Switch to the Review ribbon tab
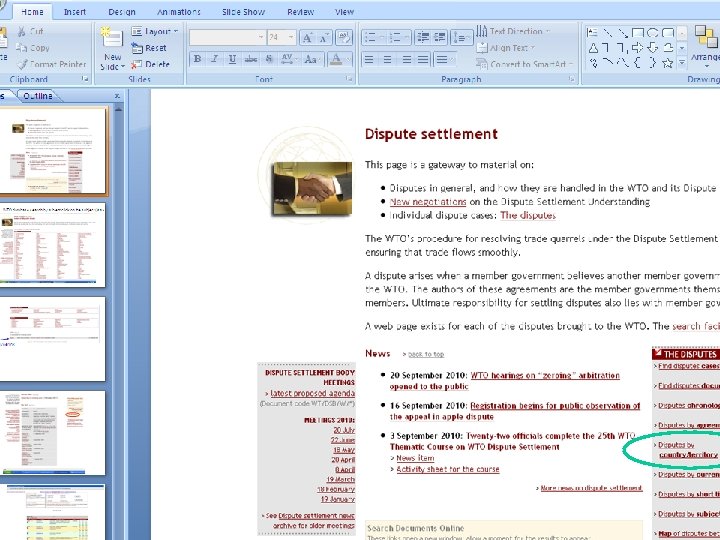Image resolution: width=720 pixels, height=540 pixels. (300, 12)
